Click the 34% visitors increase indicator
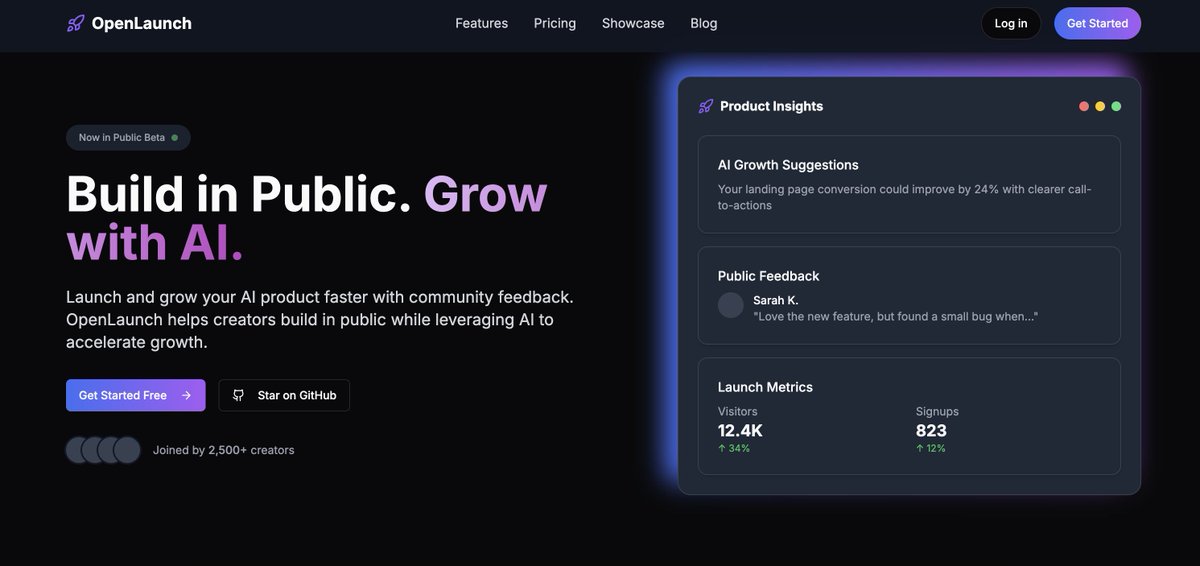This screenshot has height=566, width=1200. pyautogui.click(x=734, y=448)
